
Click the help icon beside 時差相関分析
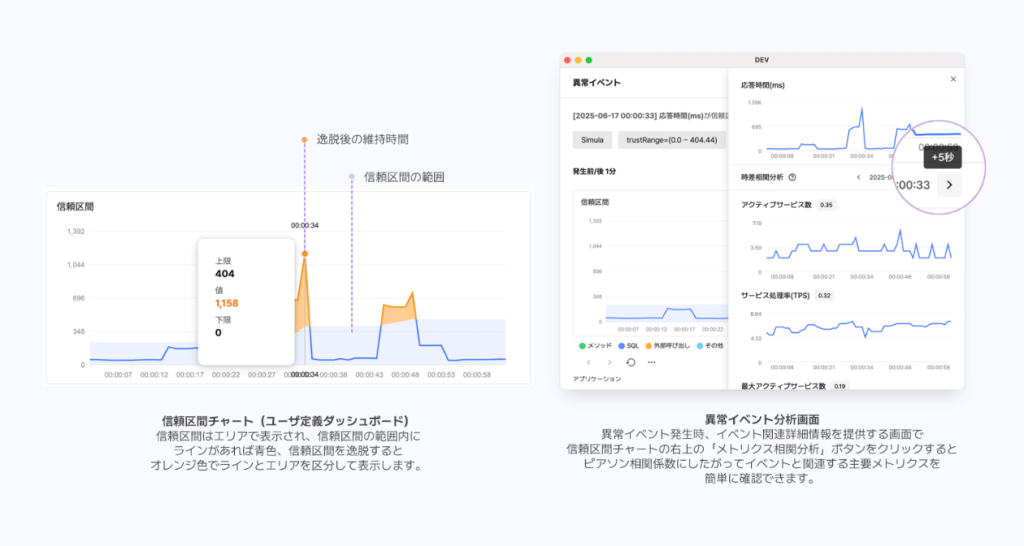792,177
